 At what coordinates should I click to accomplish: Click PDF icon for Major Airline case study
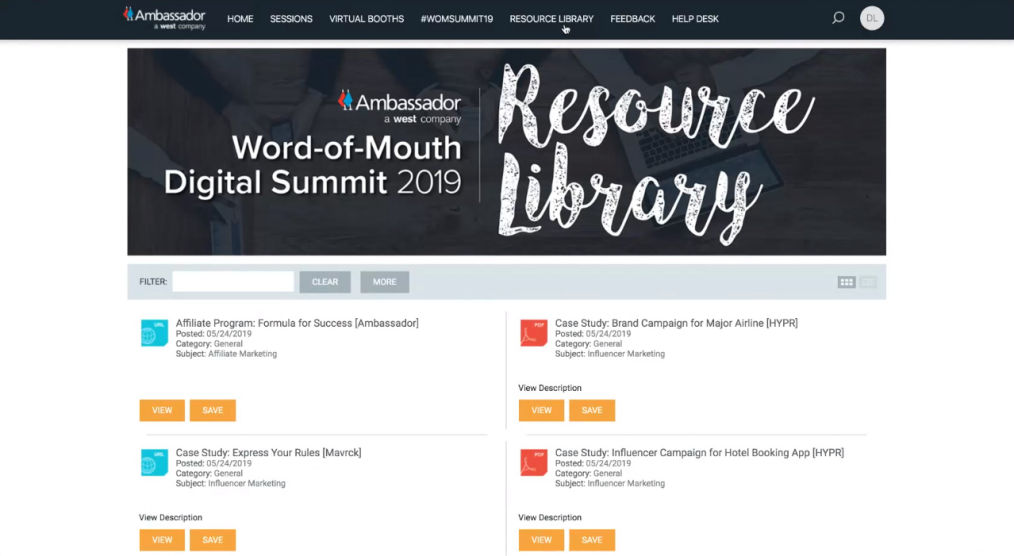click(x=534, y=333)
